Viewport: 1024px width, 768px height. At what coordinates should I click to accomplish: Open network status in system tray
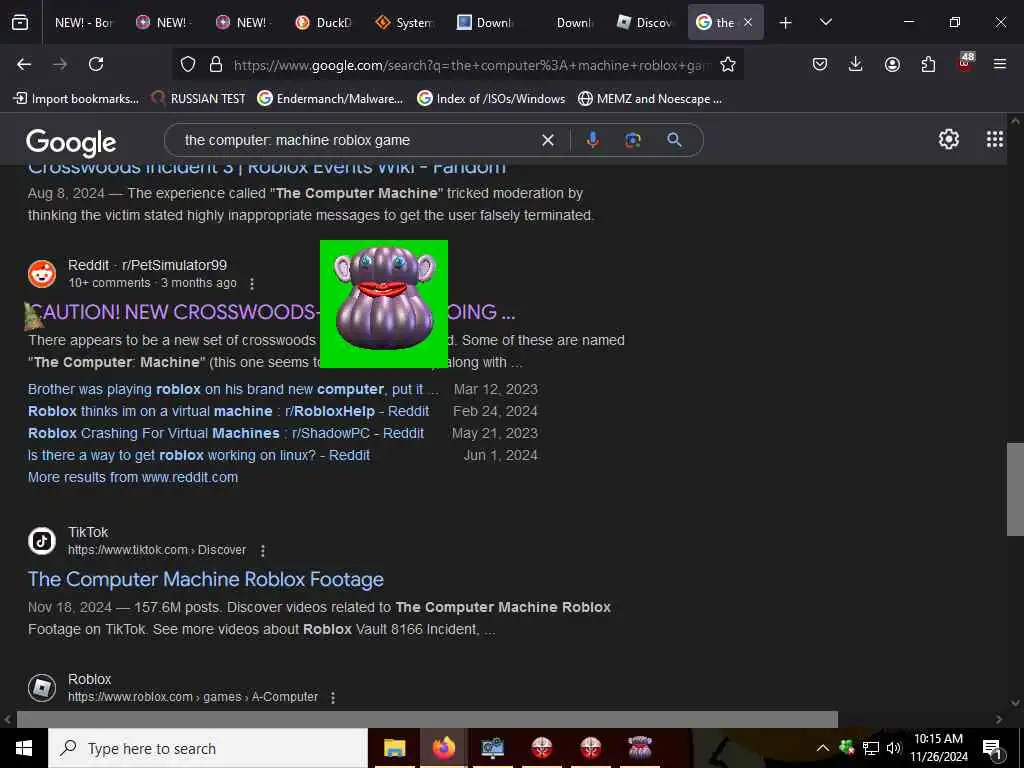(x=871, y=748)
